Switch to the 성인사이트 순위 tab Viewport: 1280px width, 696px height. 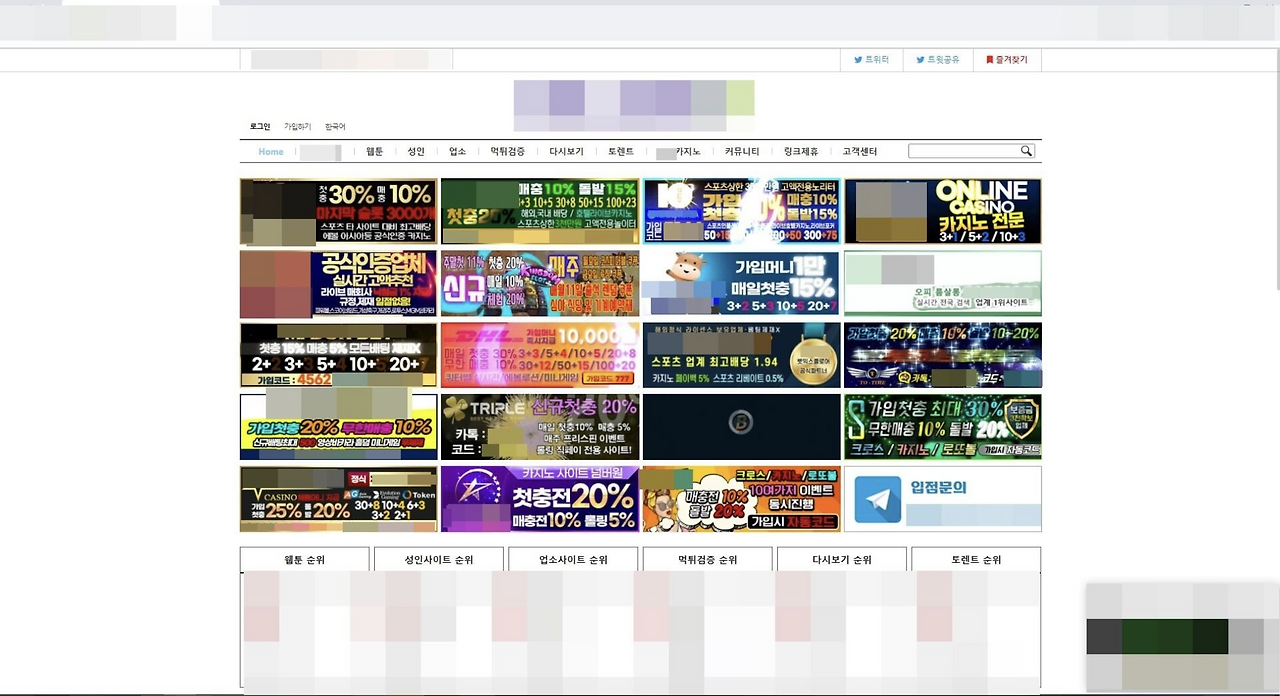click(439, 560)
